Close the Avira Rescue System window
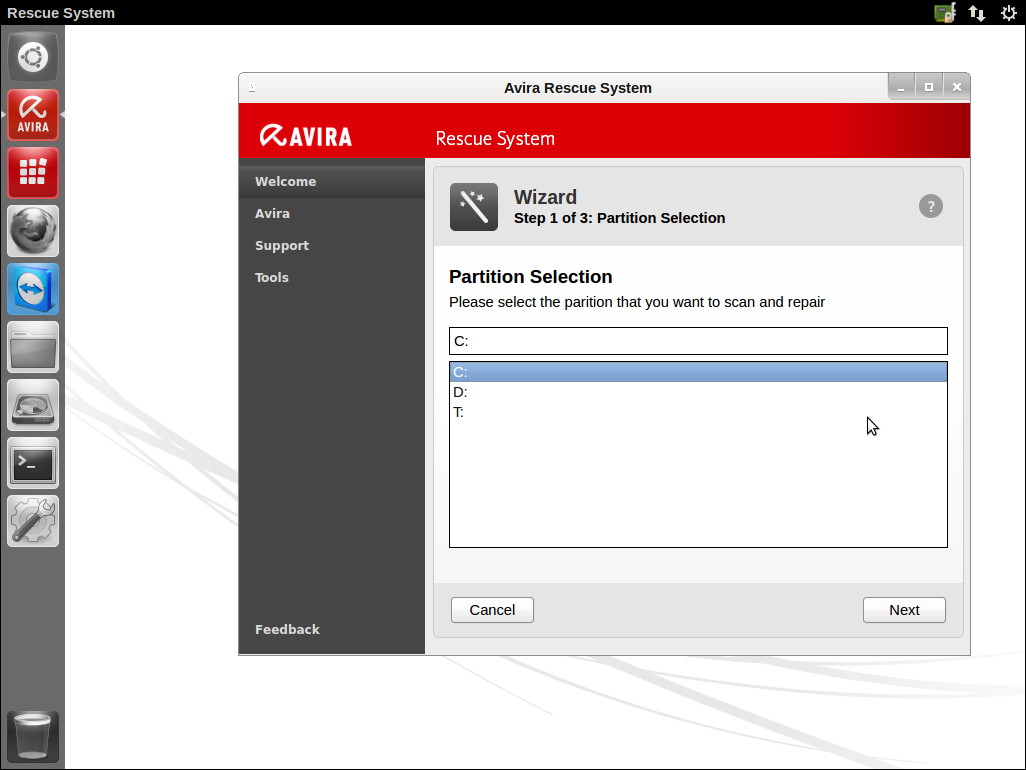Image resolution: width=1026 pixels, height=770 pixels. (957, 87)
